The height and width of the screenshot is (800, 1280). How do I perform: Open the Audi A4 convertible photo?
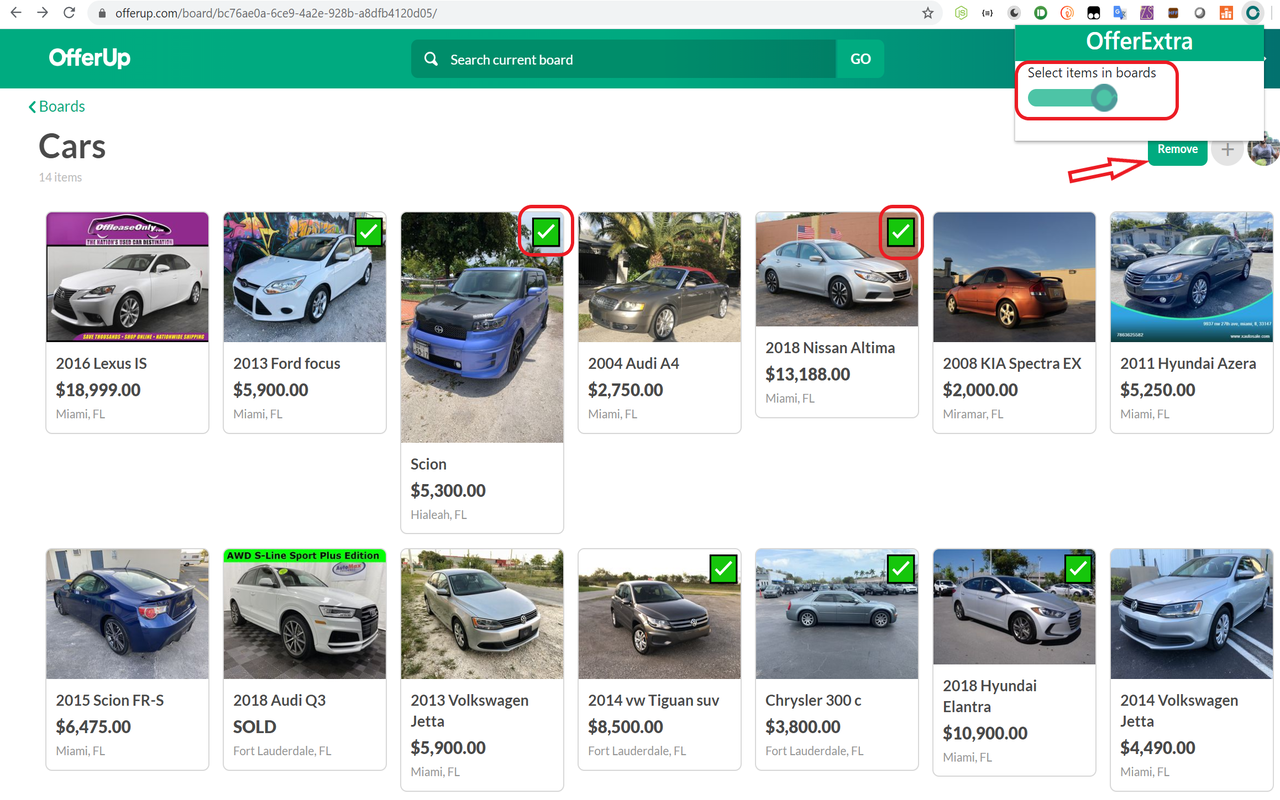(x=659, y=277)
